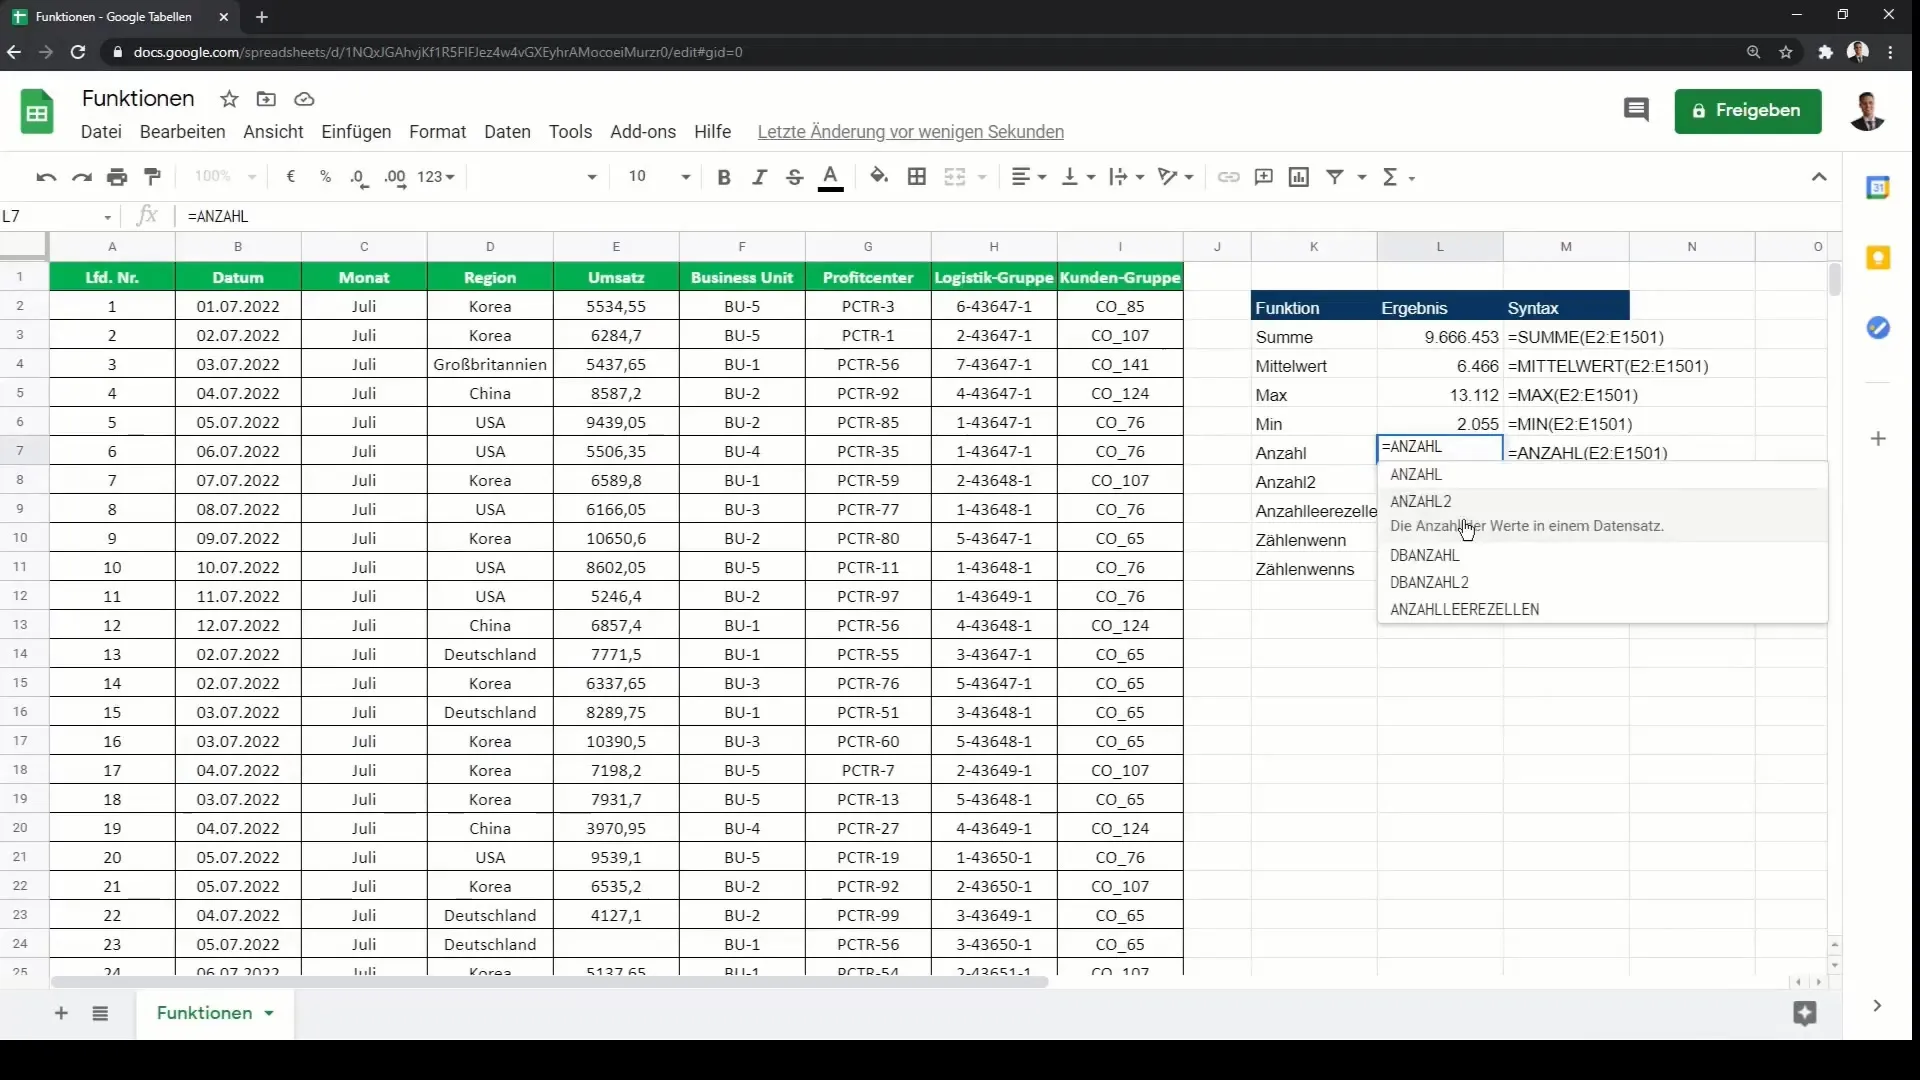The height and width of the screenshot is (1080, 1920).
Task: Choose ANZAHLLEEREZELLEN autocomplete suggestion
Action: click(x=1602, y=610)
